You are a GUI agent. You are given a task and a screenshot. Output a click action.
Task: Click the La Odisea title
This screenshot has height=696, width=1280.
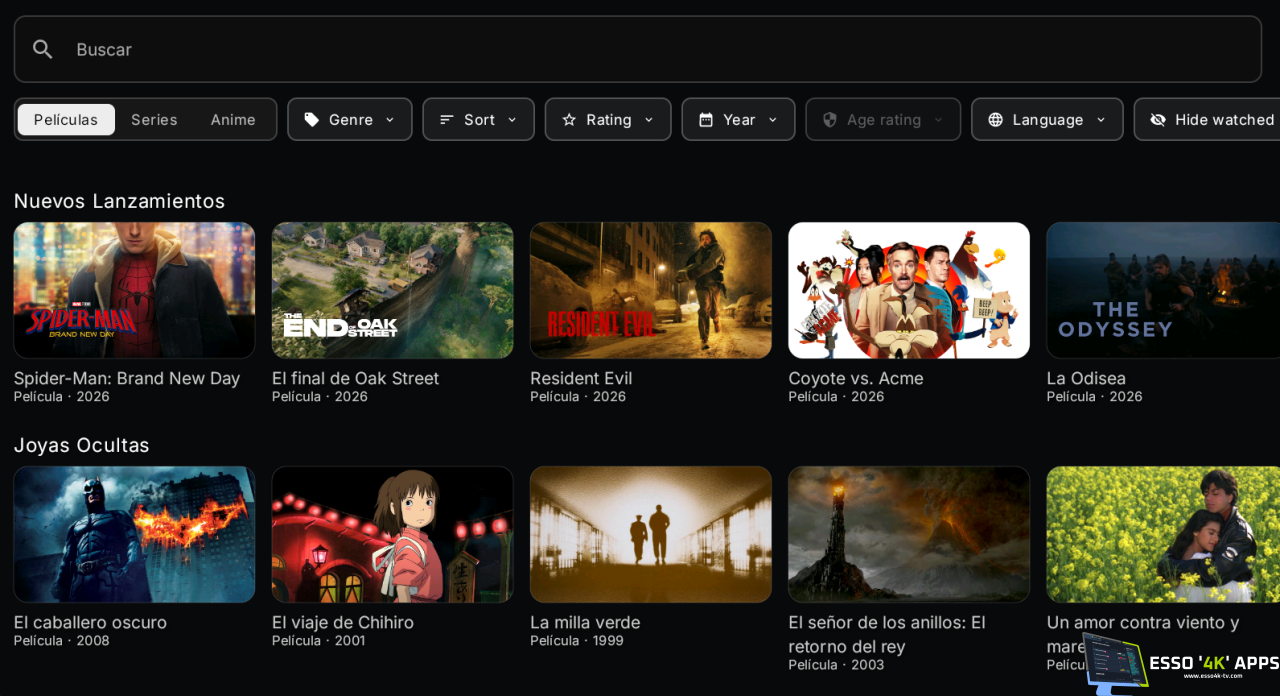(1086, 378)
